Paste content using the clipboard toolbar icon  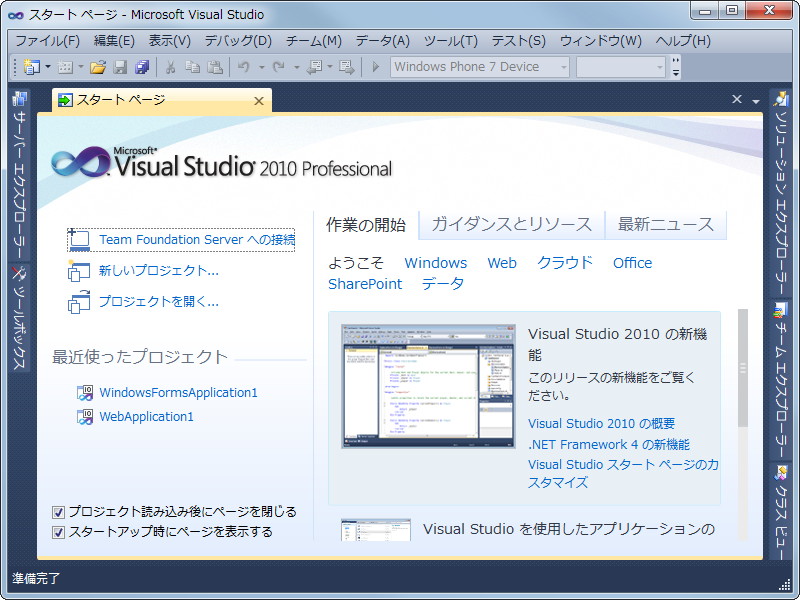(213, 67)
